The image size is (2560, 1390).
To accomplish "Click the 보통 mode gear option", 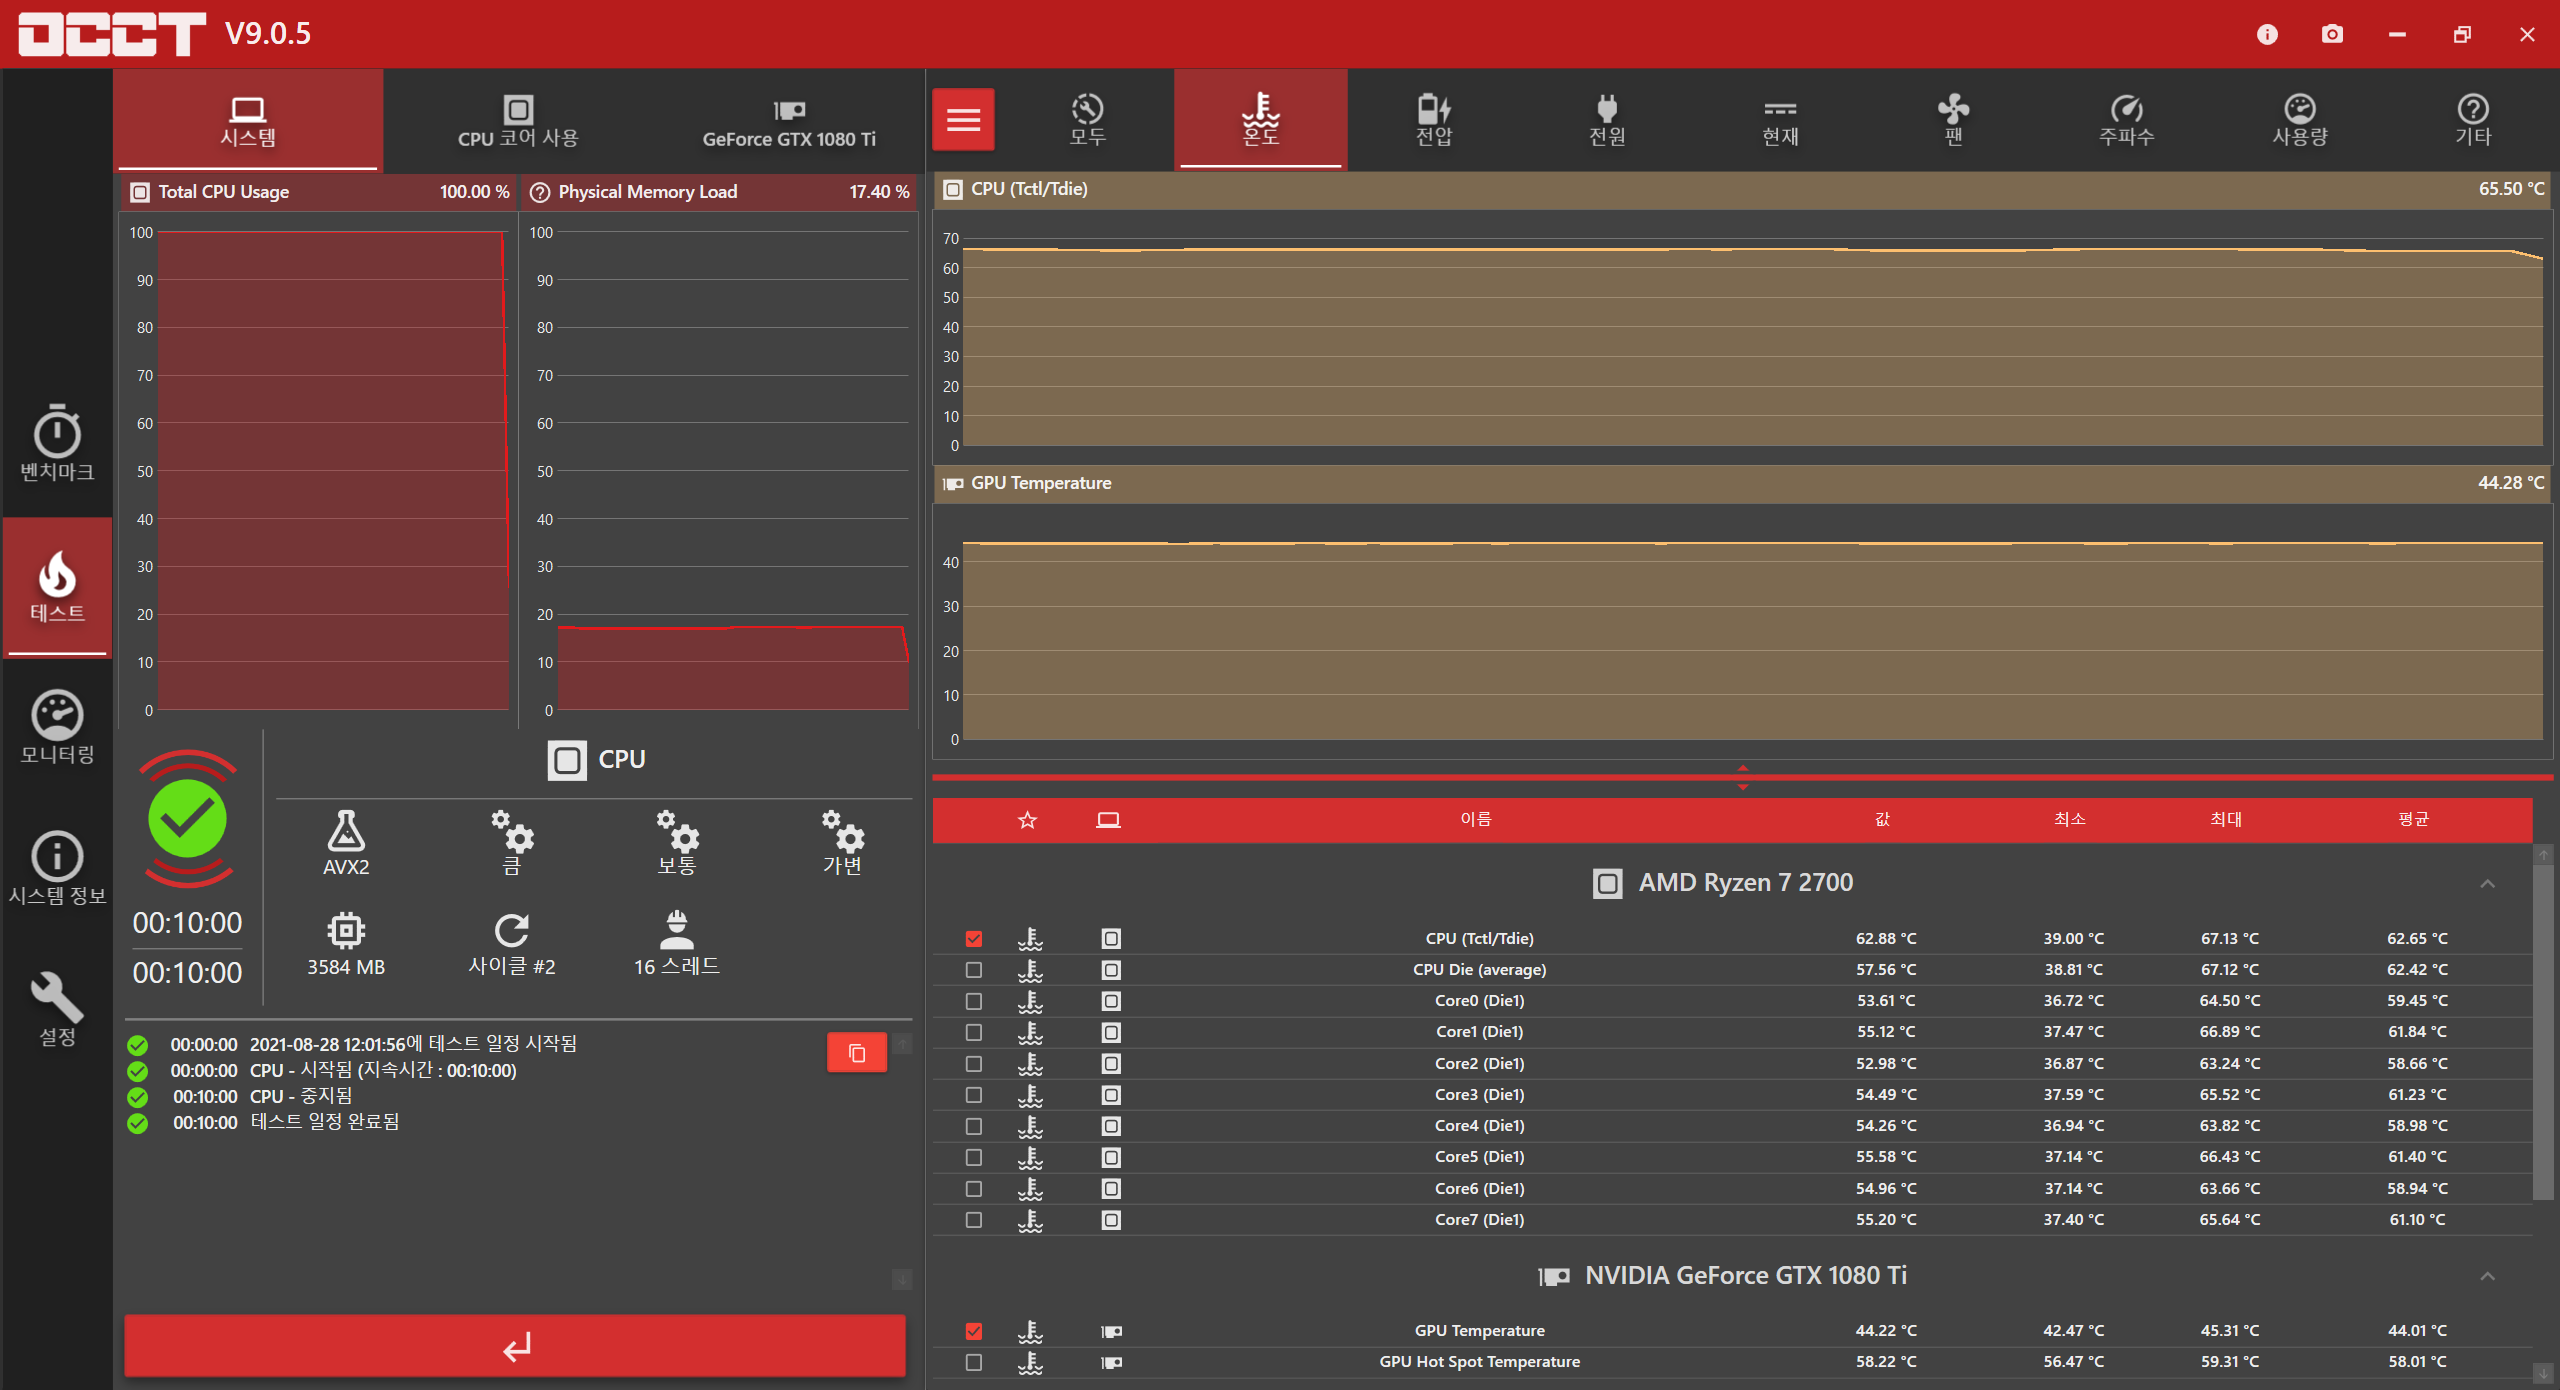I will pyautogui.click(x=677, y=843).
